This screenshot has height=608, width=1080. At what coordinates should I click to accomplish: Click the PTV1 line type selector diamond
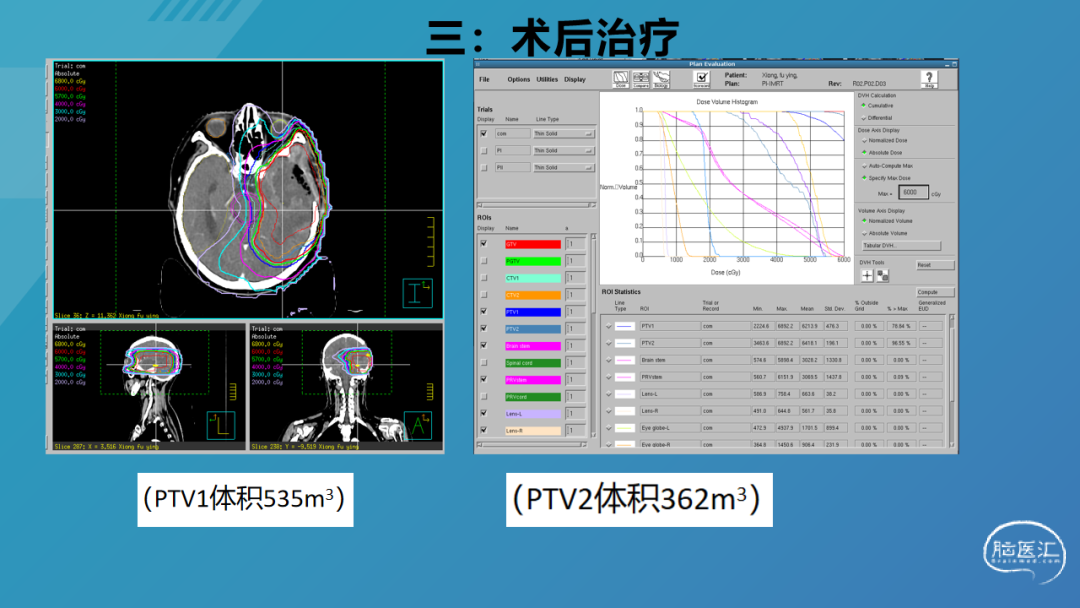(x=609, y=326)
